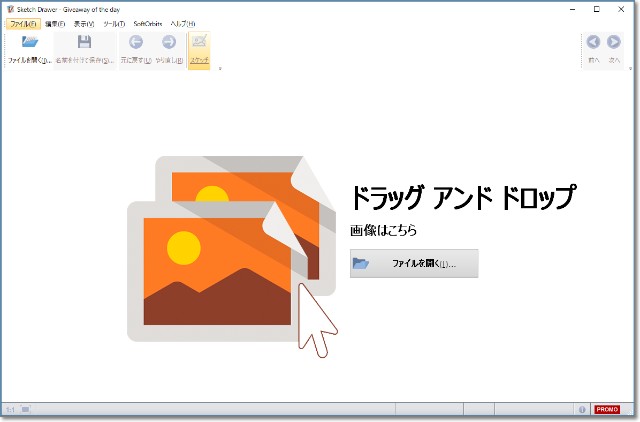
Task: Click the info icon in status bar
Action: [x=582, y=409]
